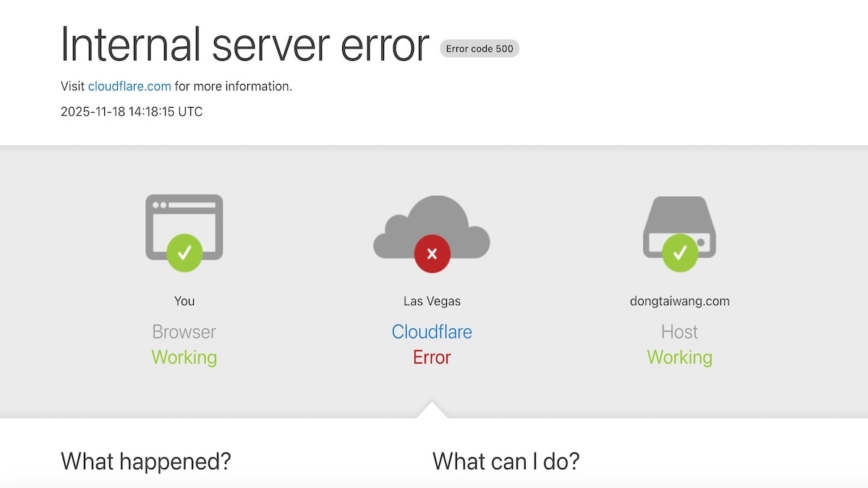The image size is (868, 488).
Task: Click the What can I do? heading
Action: tap(506, 461)
